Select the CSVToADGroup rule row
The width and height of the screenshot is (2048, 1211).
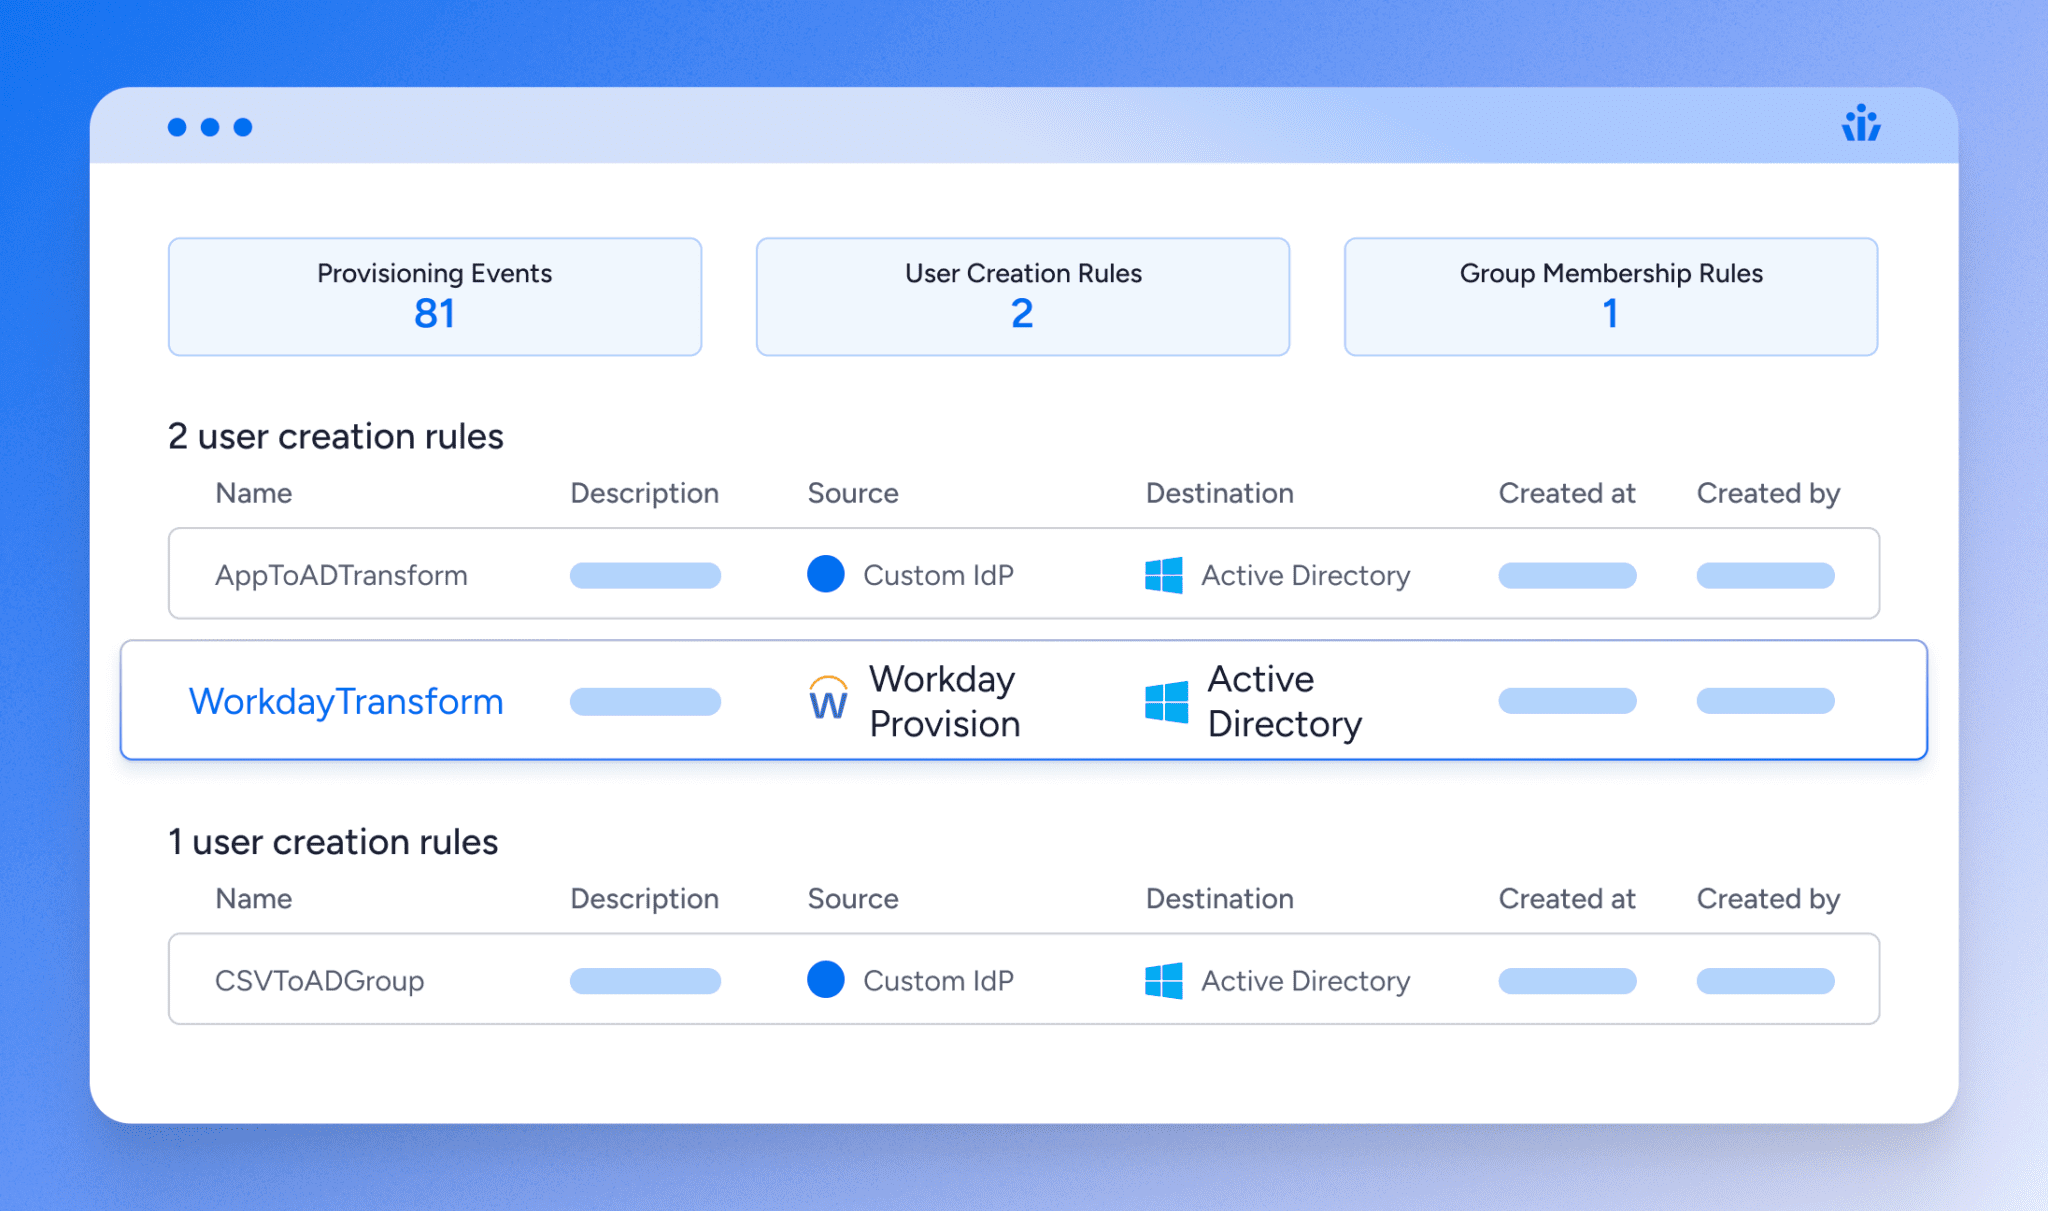(x=320, y=980)
